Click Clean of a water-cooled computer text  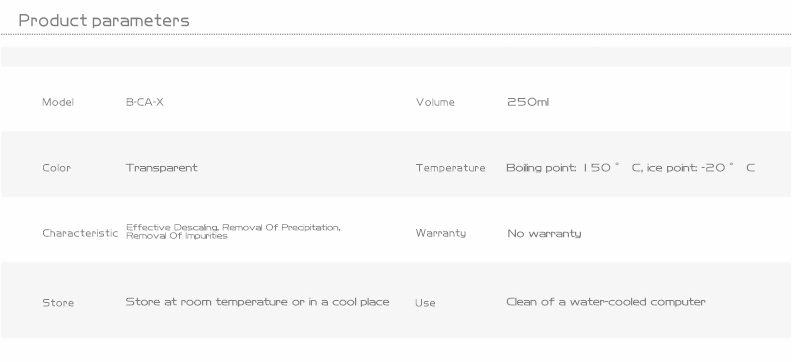(x=606, y=302)
